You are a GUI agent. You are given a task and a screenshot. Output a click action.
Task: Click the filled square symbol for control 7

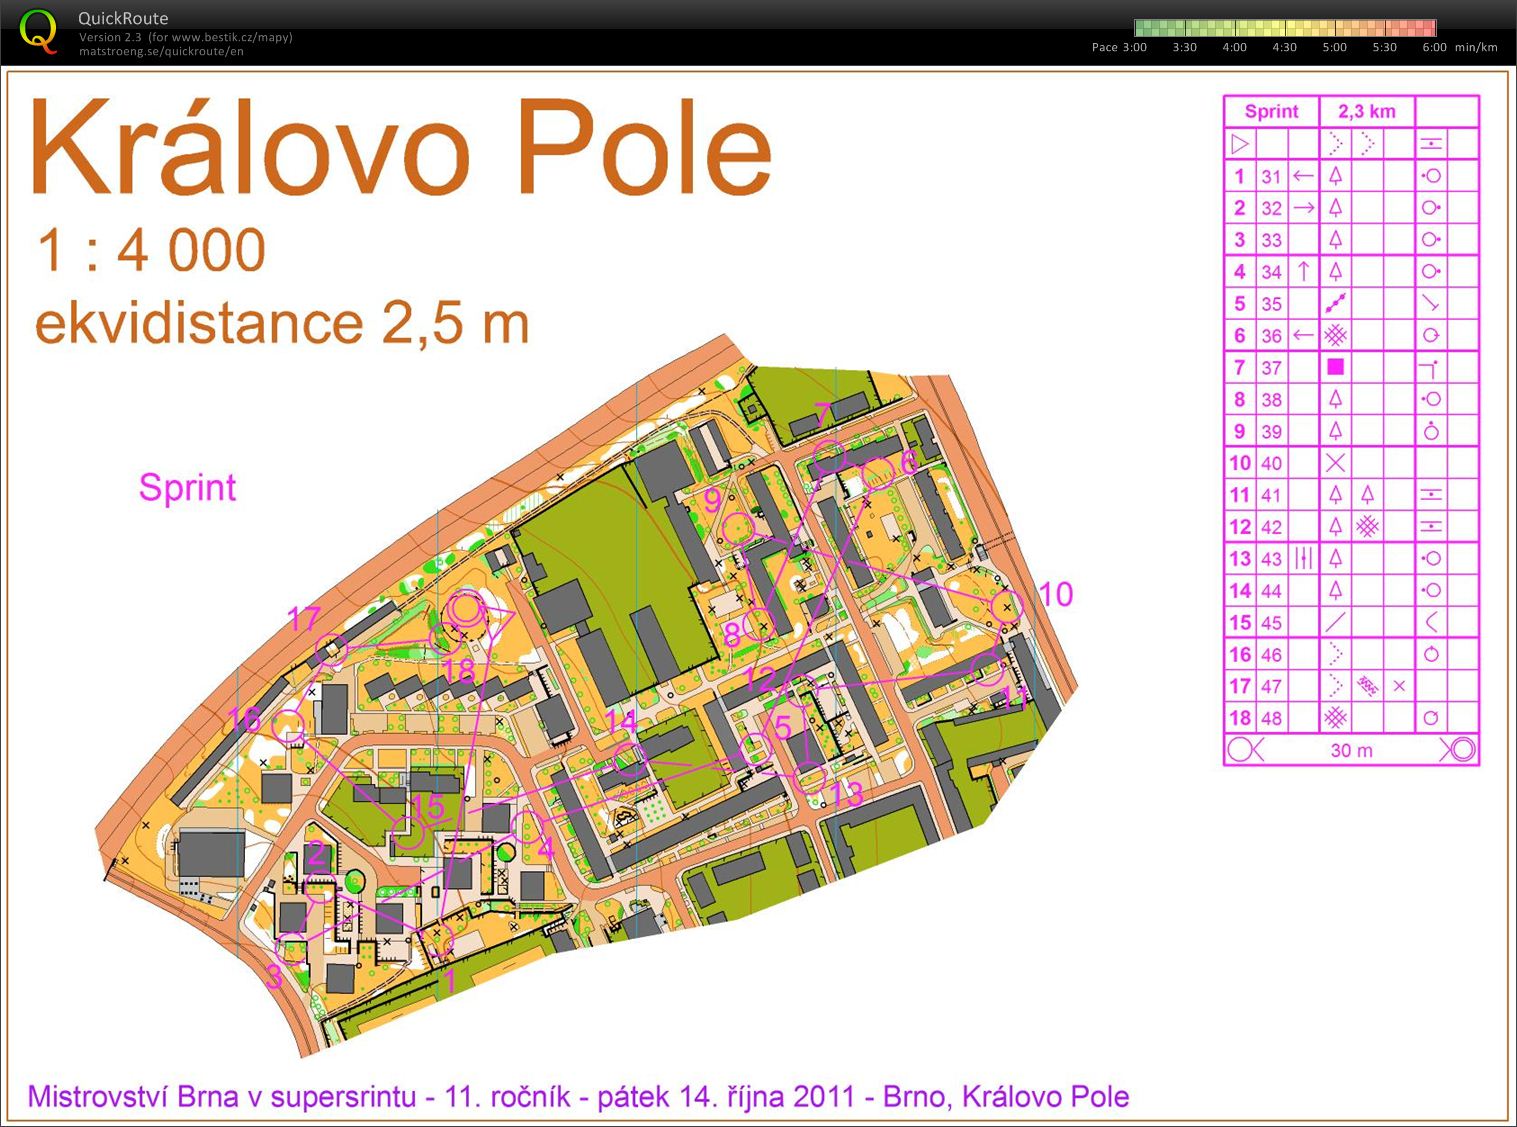pos(1335,367)
